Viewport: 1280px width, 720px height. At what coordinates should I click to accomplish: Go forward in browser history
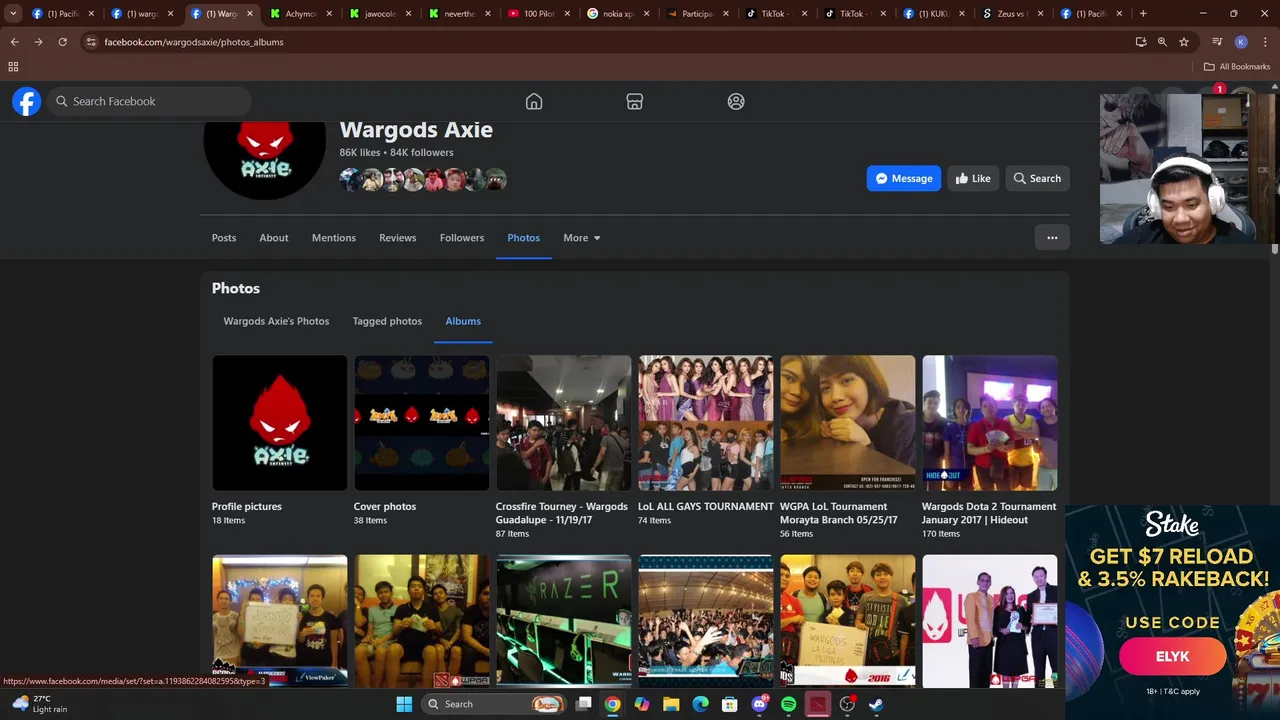pyautogui.click(x=38, y=42)
